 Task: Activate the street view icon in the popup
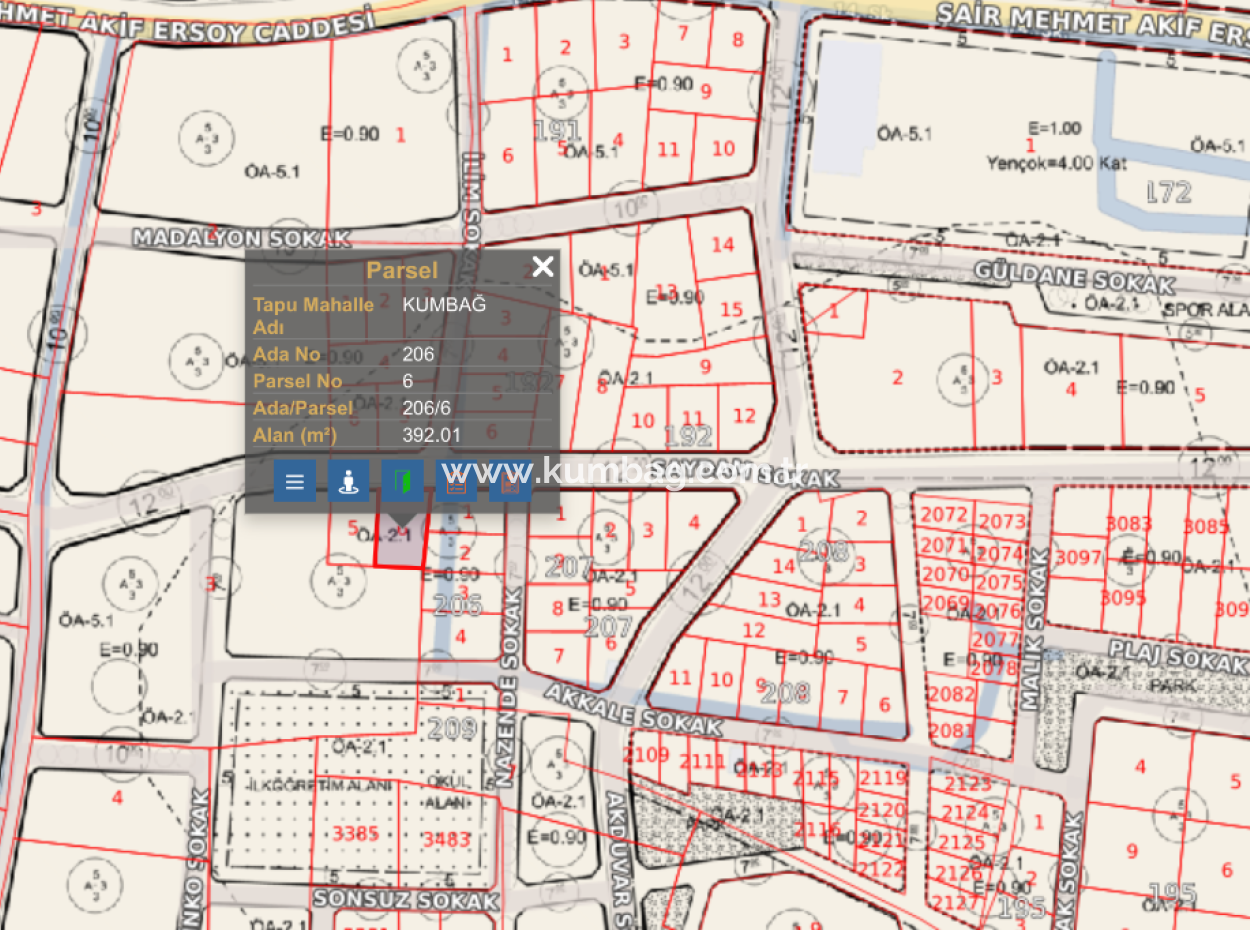click(348, 481)
